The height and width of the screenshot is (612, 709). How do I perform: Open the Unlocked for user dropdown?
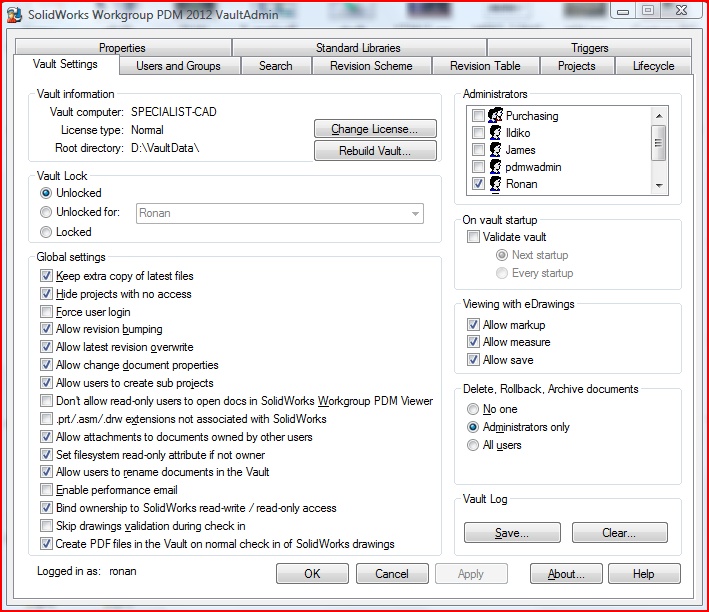[279, 213]
